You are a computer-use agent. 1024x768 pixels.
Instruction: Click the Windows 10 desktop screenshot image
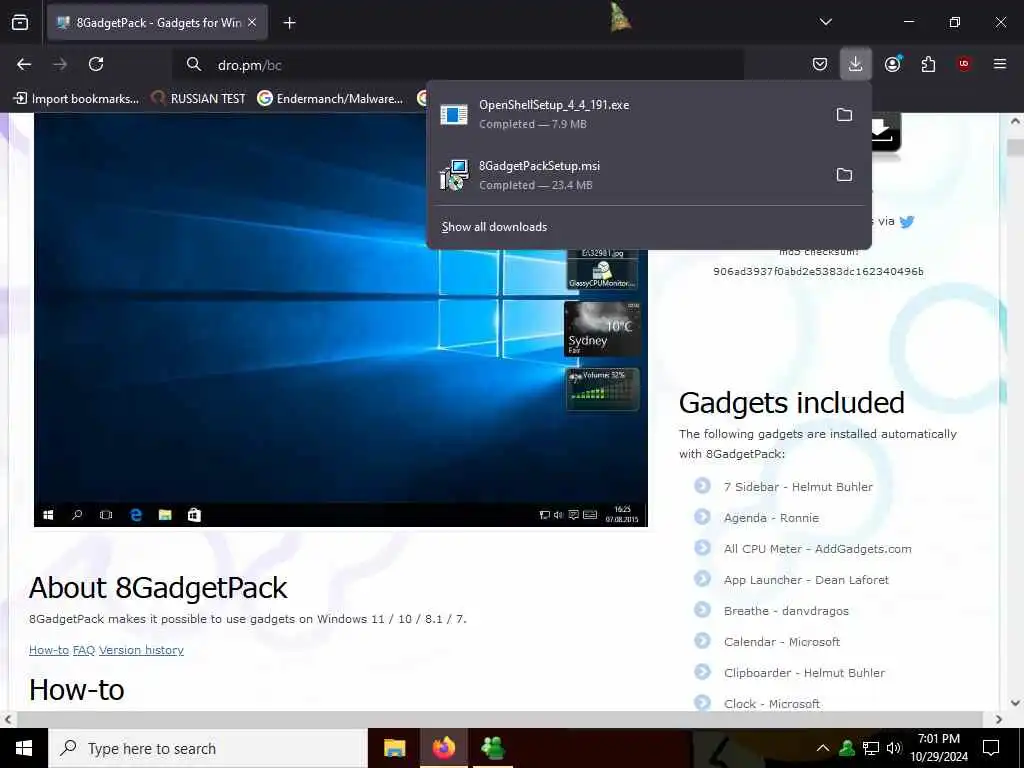coord(340,319)
